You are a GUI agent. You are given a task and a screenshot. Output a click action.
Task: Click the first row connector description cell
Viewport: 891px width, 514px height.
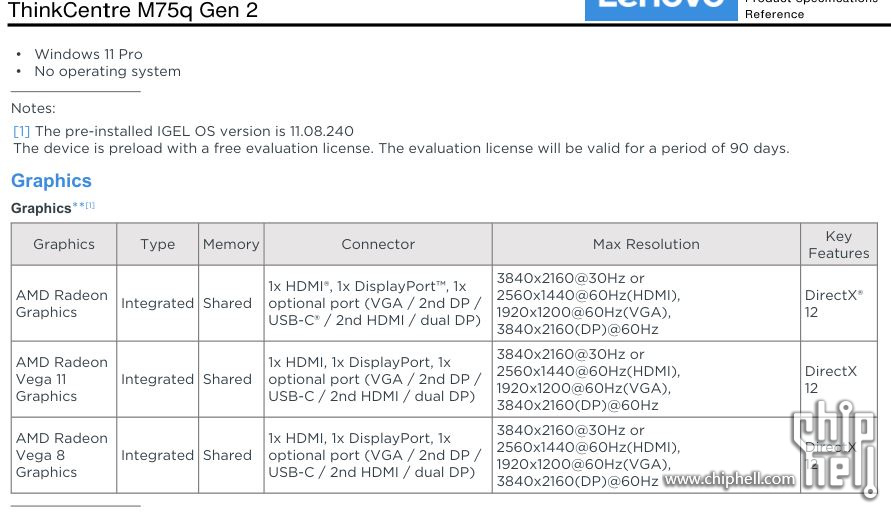(378, 303)
